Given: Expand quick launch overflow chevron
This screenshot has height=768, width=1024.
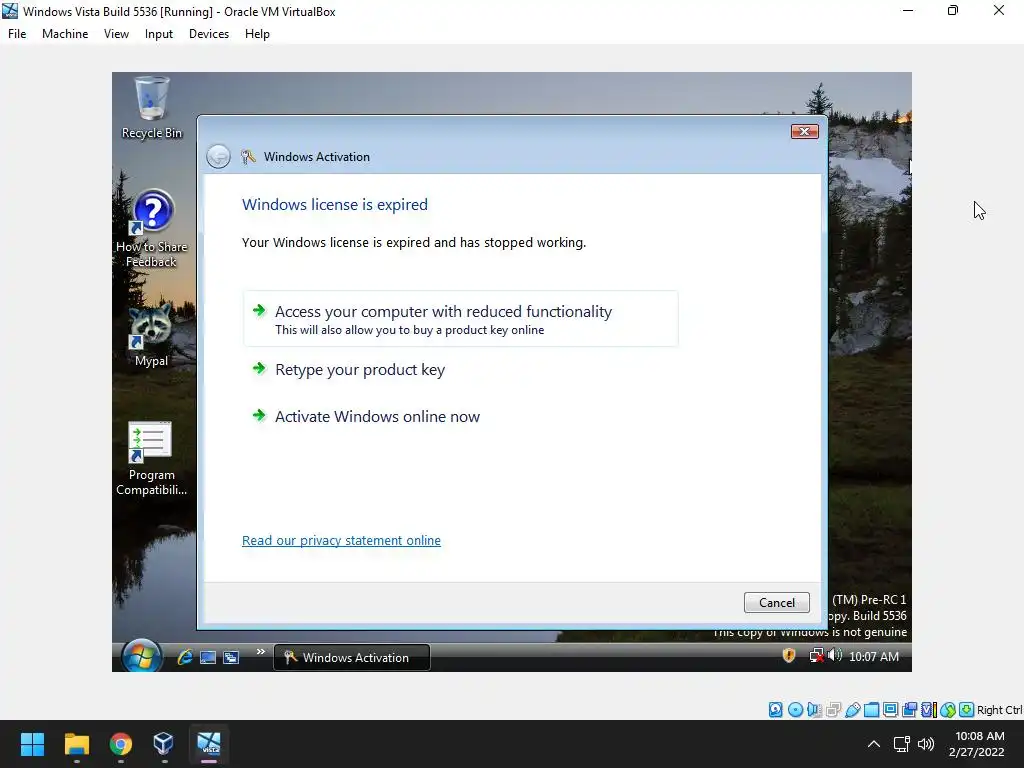Looking at the screenshot, I should [261, 651].
